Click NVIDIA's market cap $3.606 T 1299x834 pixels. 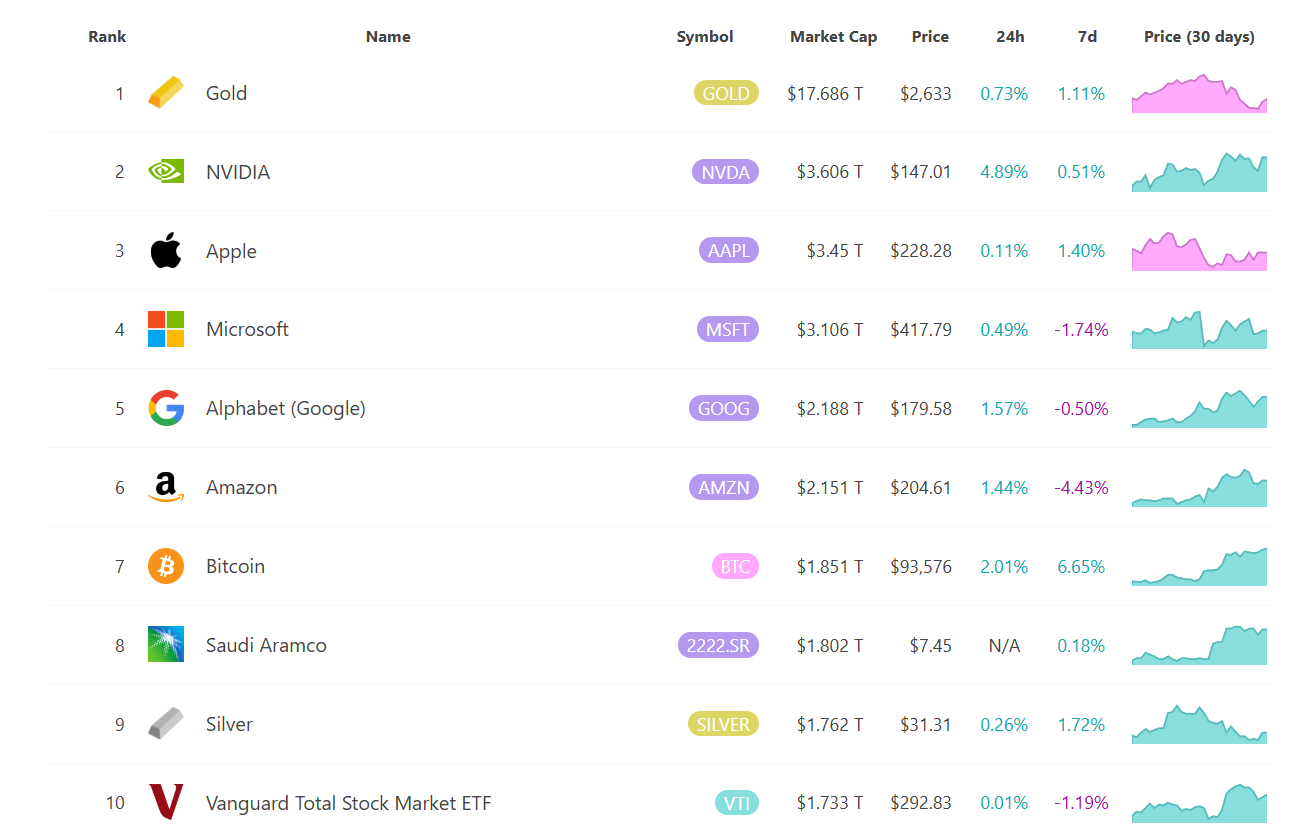point(830,172)
